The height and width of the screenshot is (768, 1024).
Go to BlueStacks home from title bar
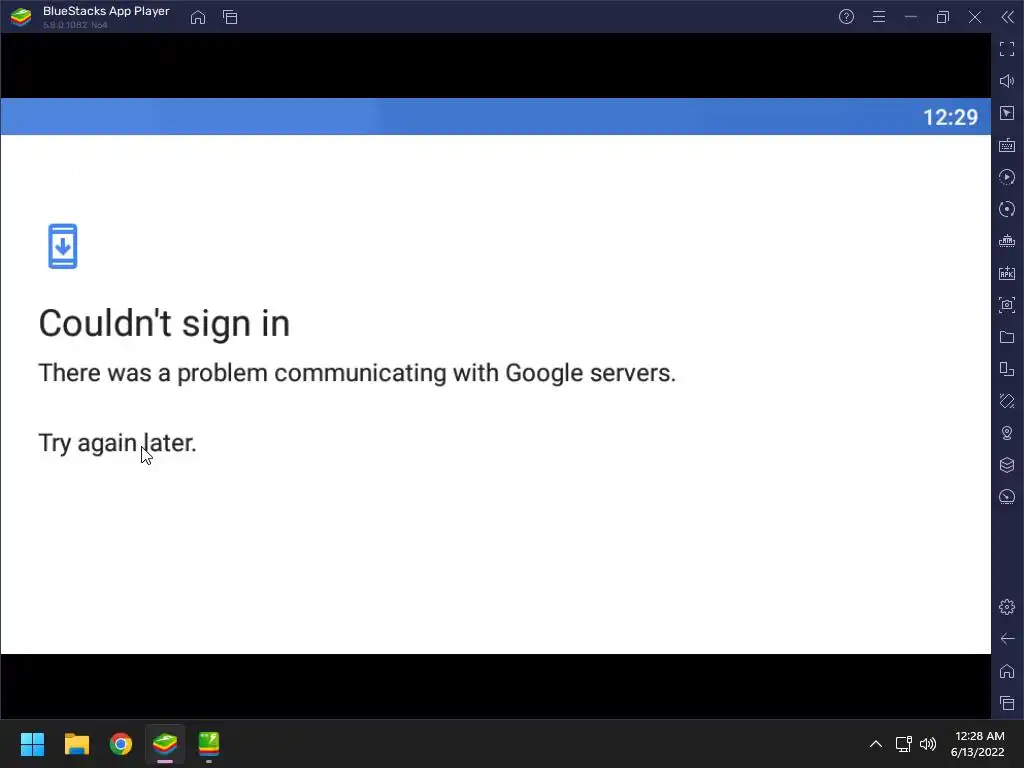pos(198,17)
